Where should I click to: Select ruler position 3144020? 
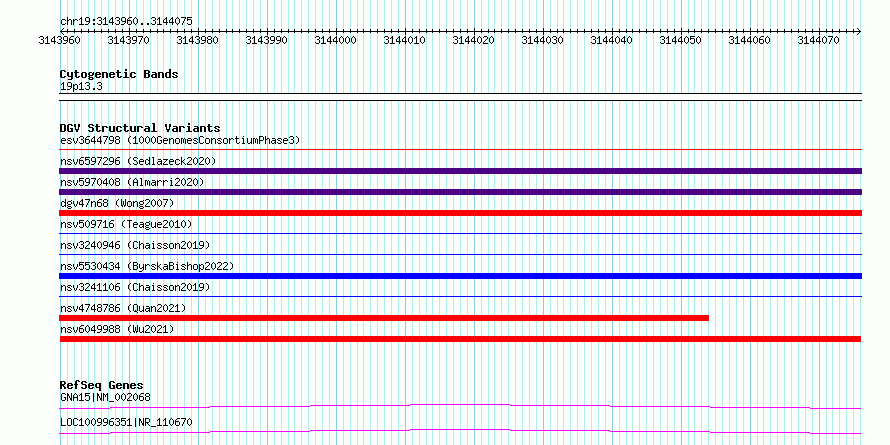click(473, 40)
